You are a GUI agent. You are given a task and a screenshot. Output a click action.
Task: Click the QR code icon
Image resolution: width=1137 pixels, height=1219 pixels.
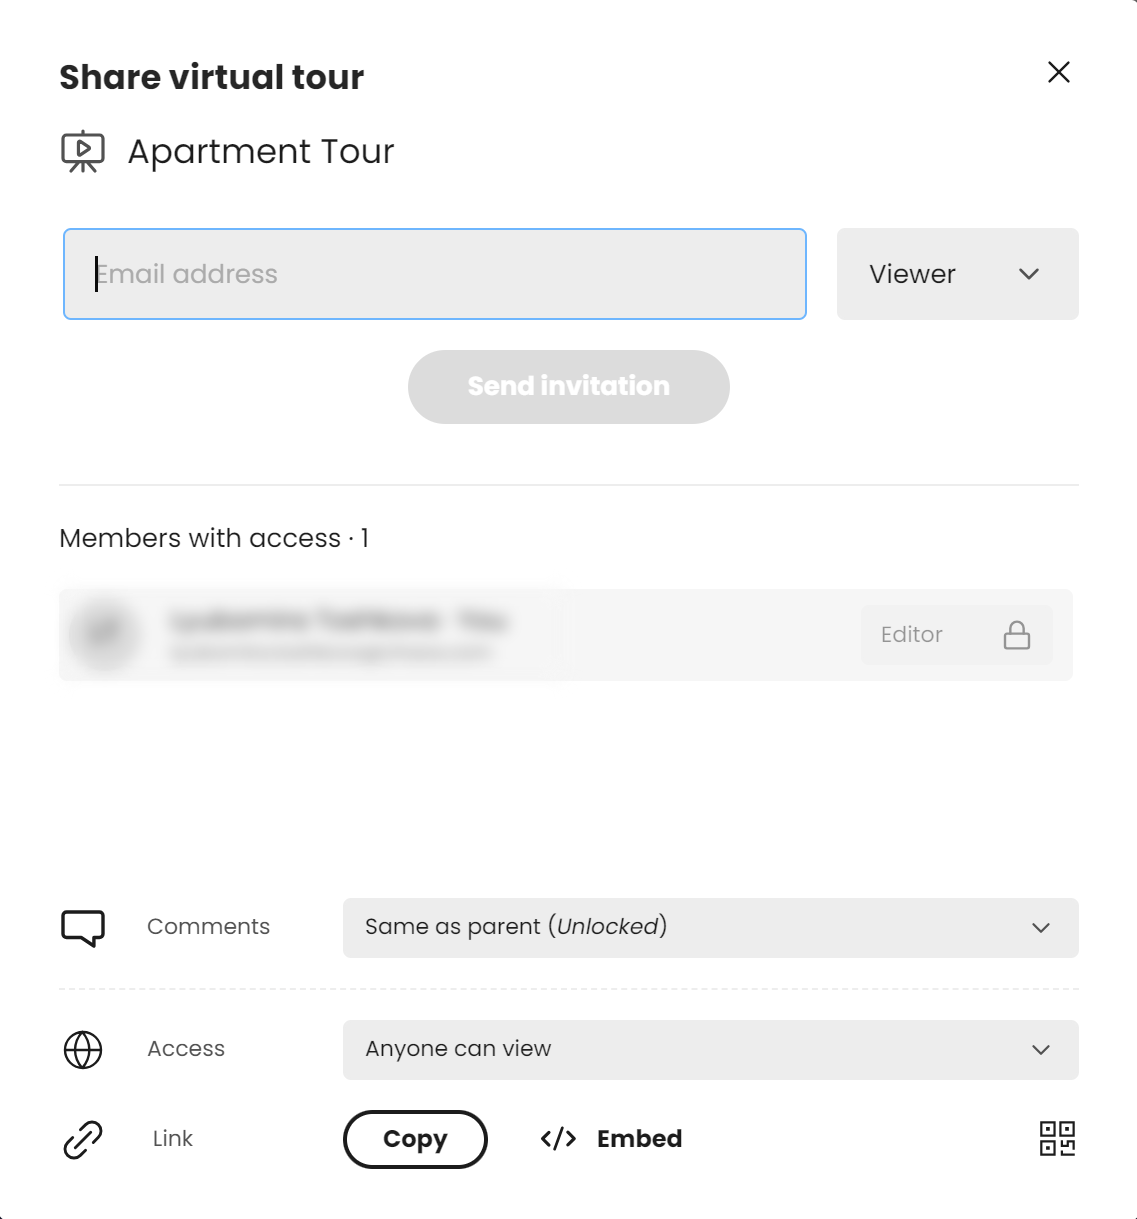coord(1057,1138)
